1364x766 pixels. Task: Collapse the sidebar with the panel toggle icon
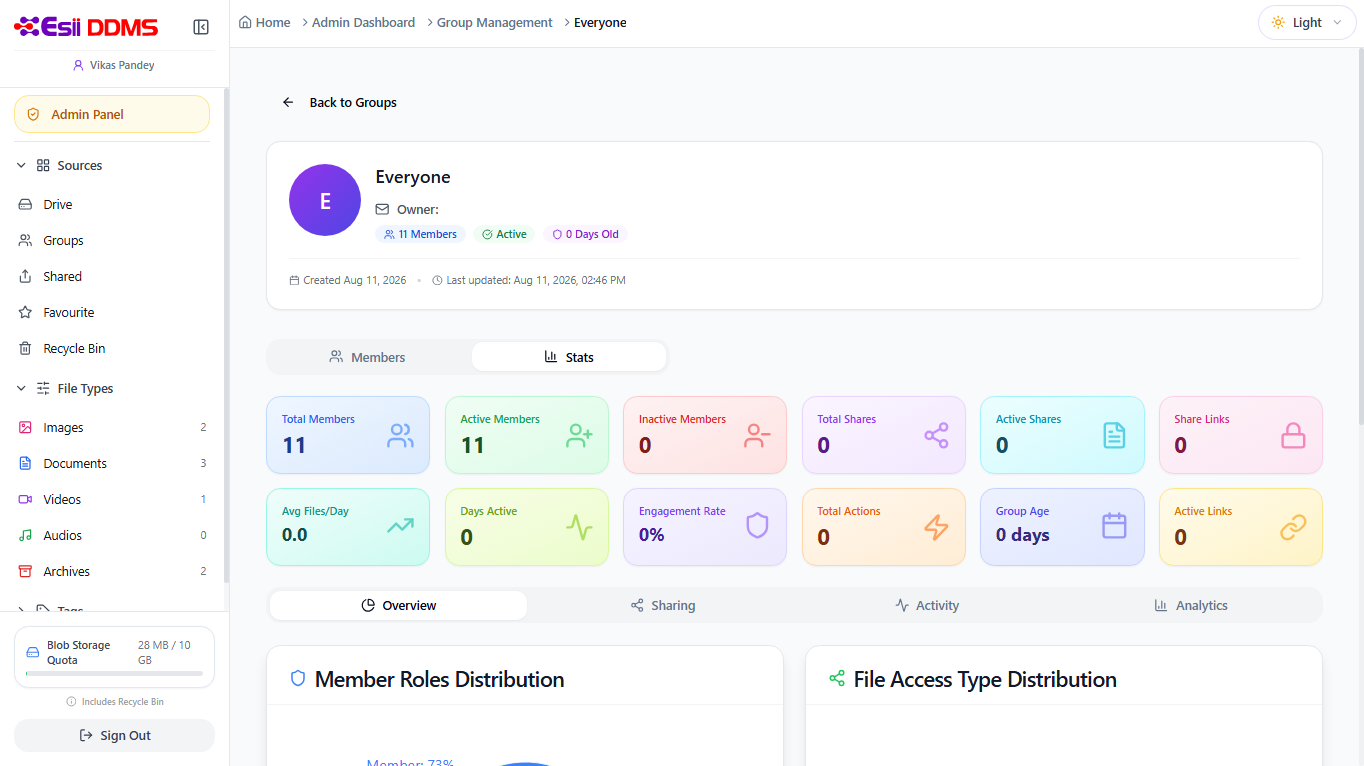coord(201,27)
